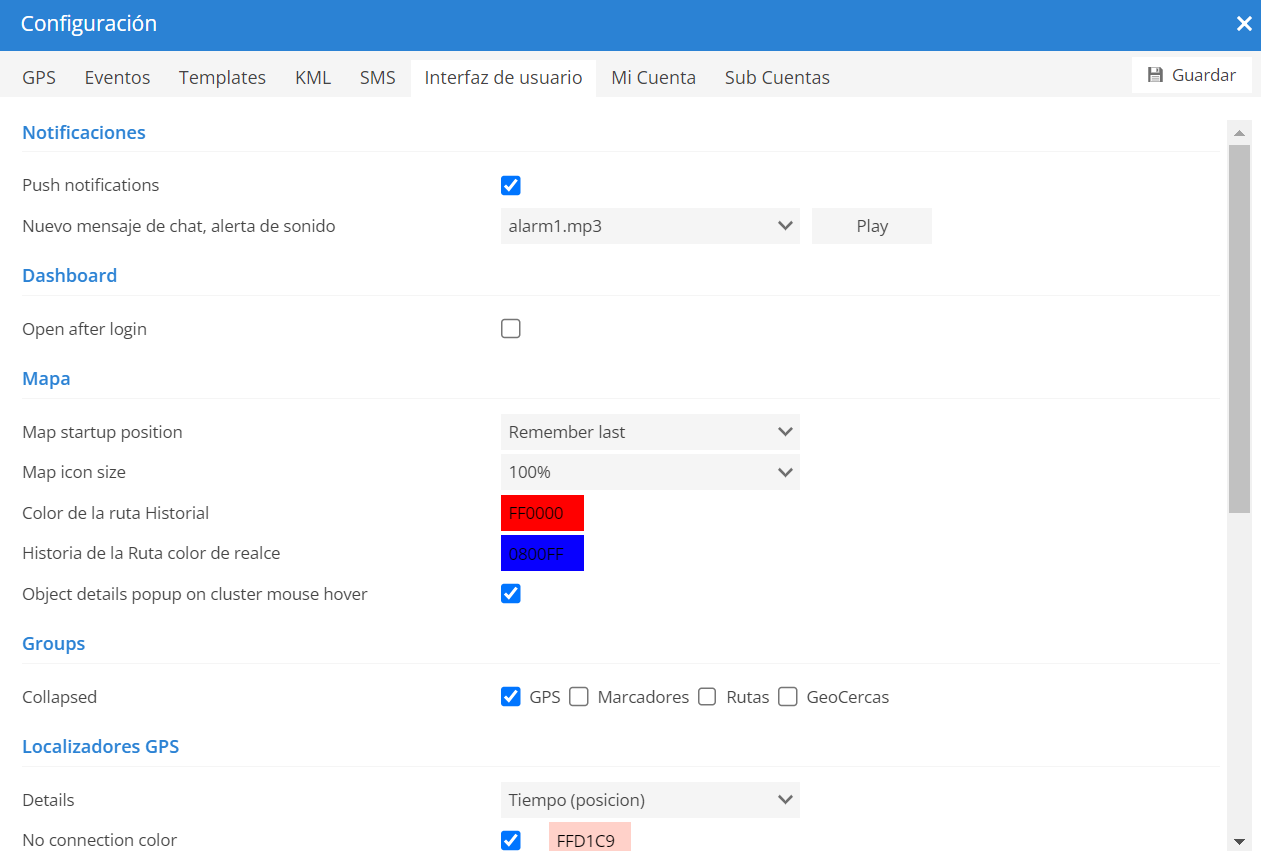The width and height of the screenshot is (1261, 851).
Task: Enable Open after login checkbox
Action: coord(511,329)
